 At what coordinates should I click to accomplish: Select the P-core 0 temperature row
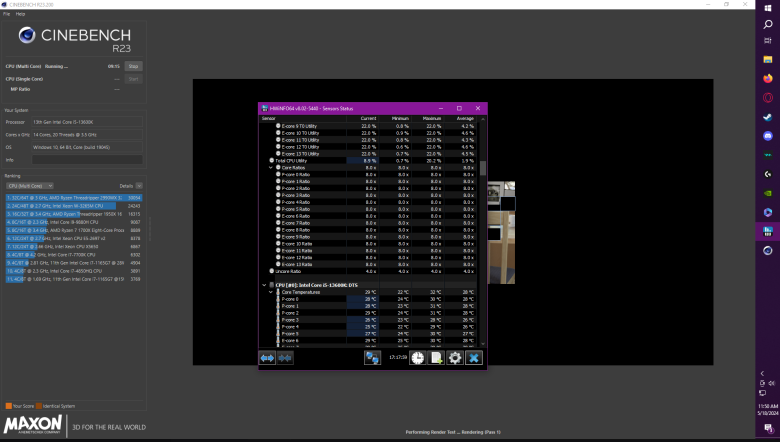pos(368,299)
